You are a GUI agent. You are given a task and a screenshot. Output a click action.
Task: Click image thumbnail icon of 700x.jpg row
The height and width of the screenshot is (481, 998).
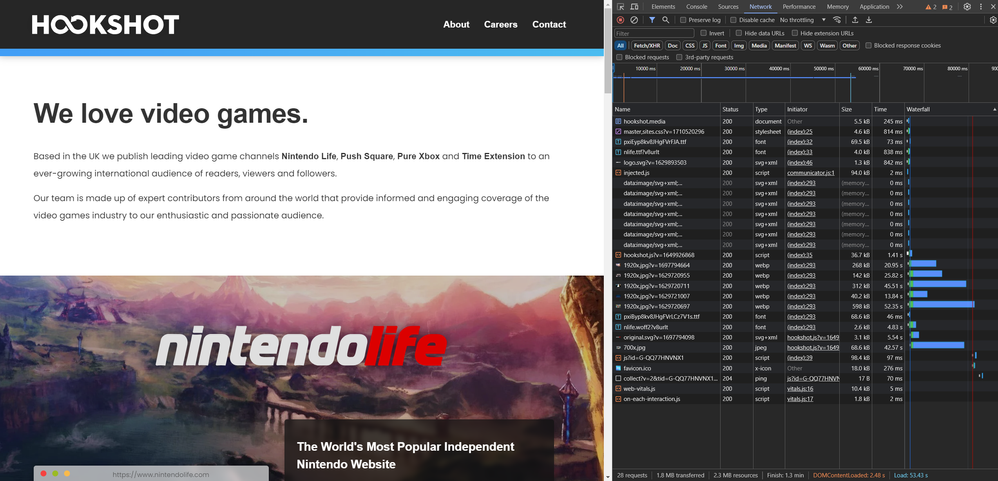618,347
